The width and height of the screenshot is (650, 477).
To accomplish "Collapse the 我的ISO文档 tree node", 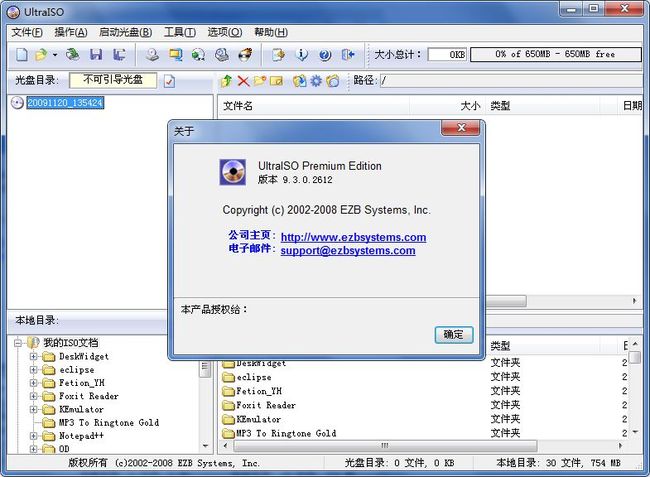I will click(x=17, y=343).
